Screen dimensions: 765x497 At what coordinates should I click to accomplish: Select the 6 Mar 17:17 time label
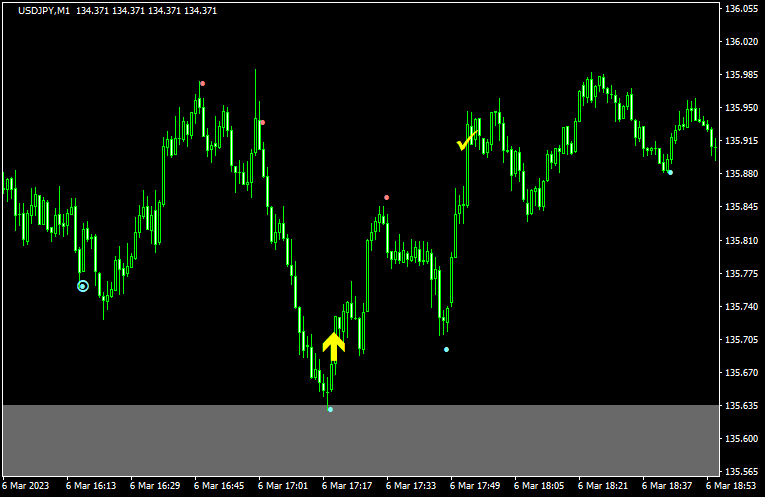pos(347,486)
